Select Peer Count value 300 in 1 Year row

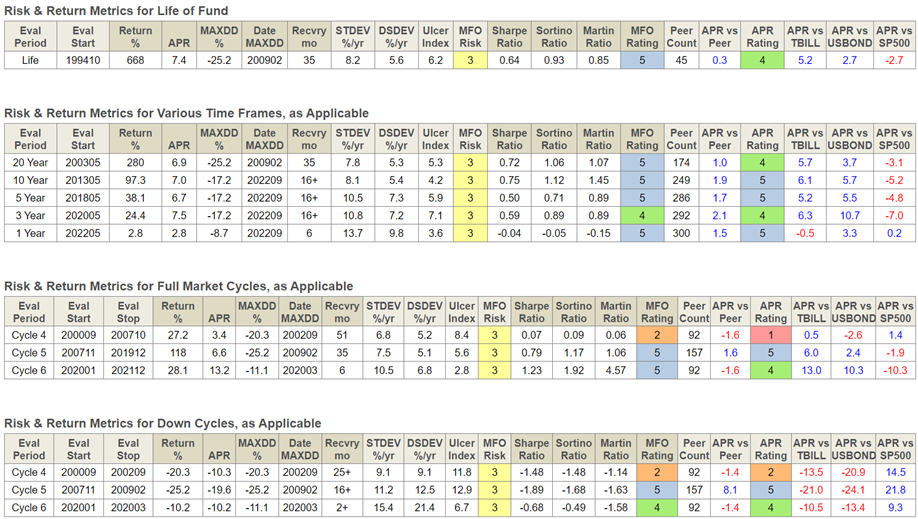click(681, 233)
